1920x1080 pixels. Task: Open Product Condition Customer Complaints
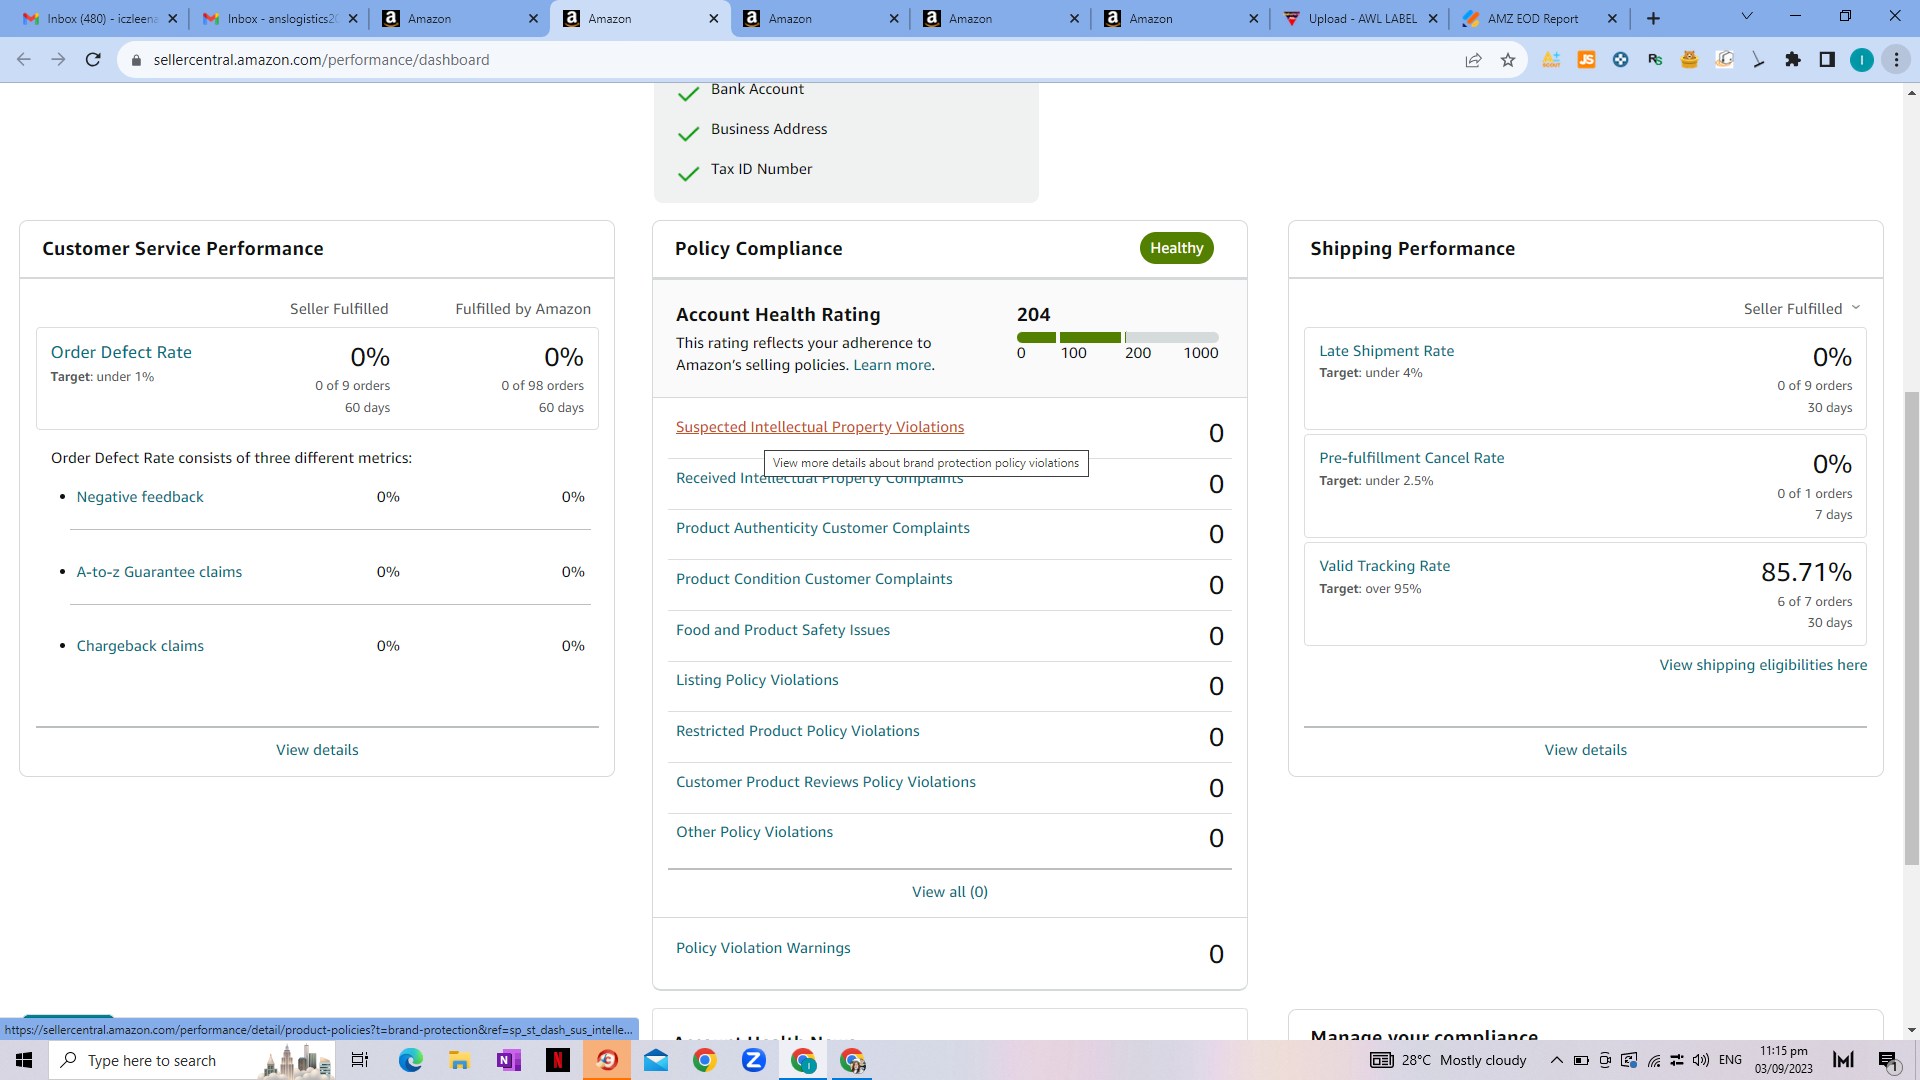click(x=814, y=579)
